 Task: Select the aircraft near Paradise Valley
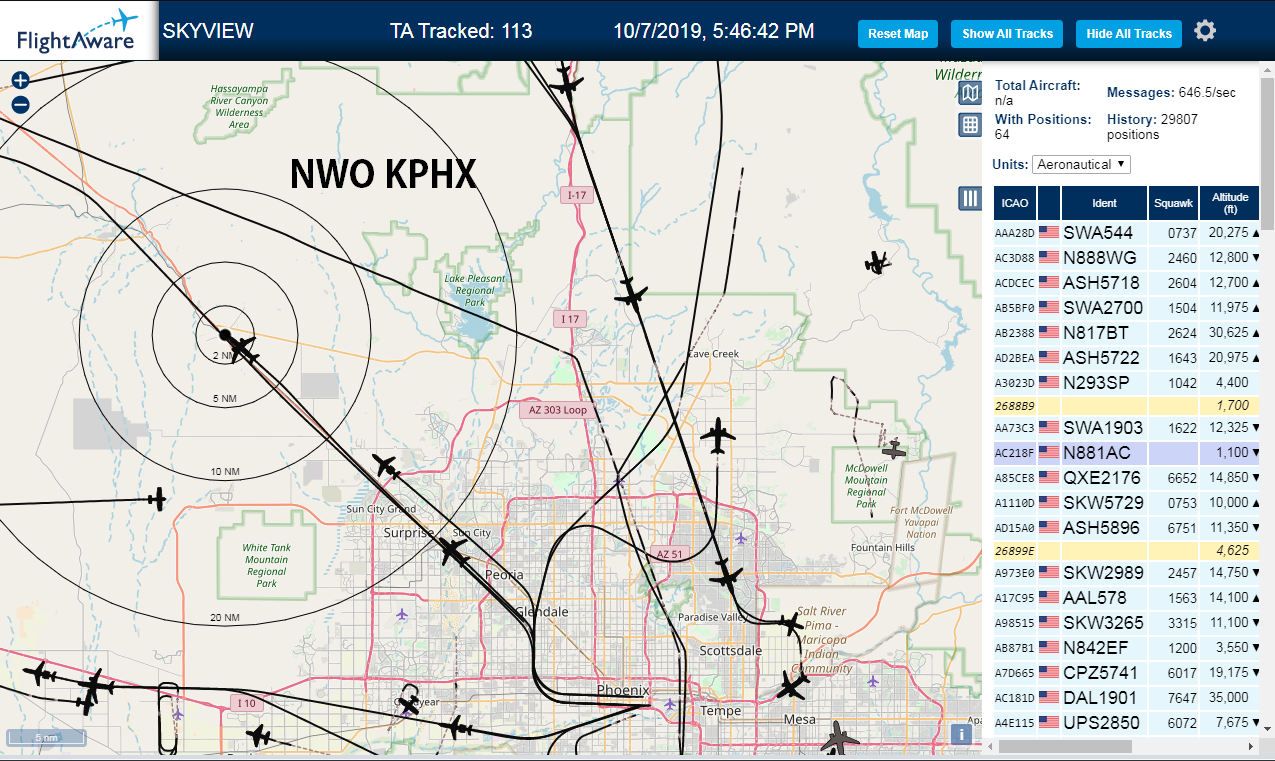point(727,577)
